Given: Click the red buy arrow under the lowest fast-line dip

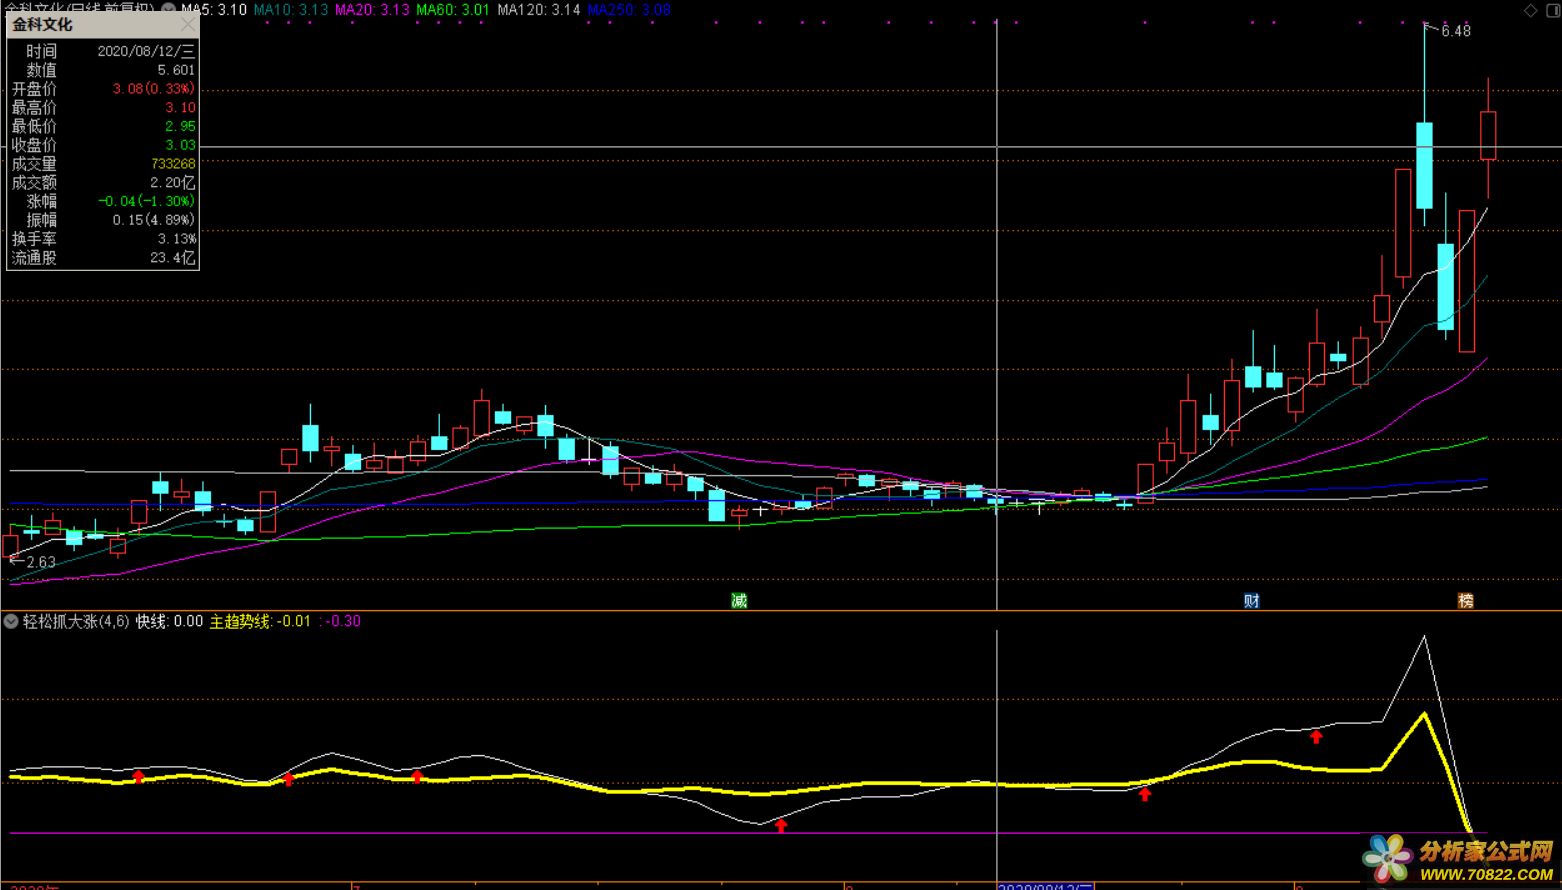Looking at the screenshot, I should pos(781,826).
